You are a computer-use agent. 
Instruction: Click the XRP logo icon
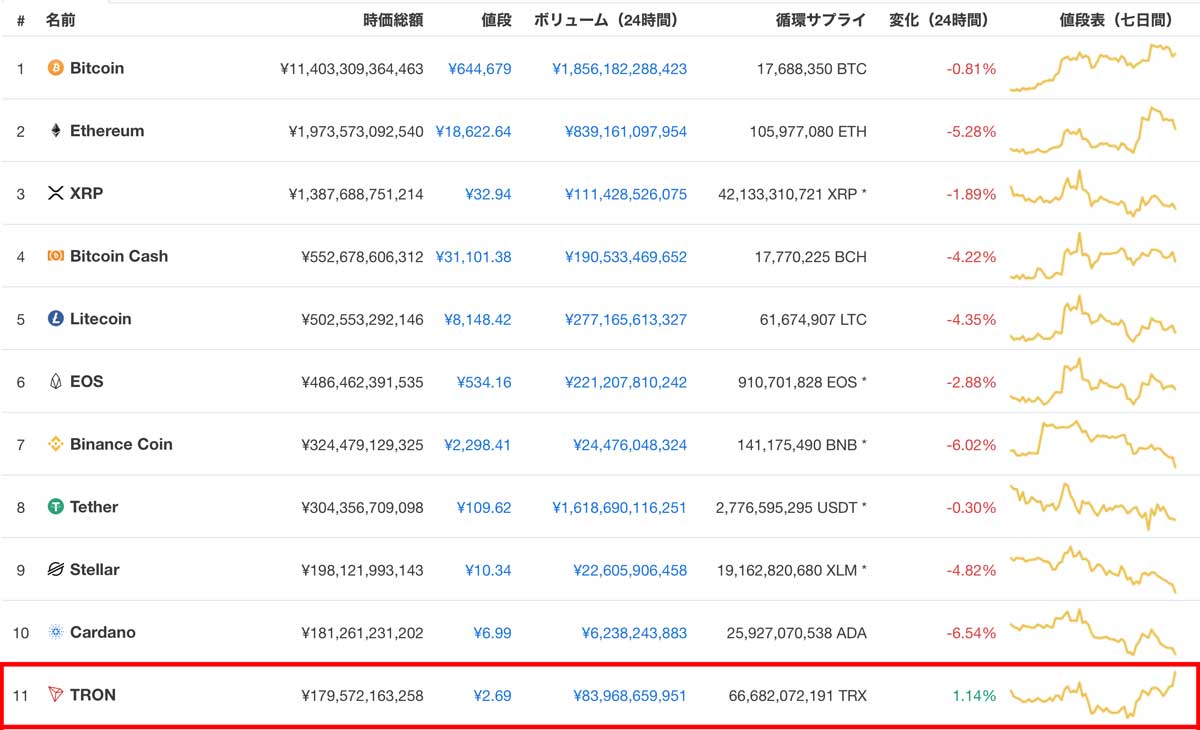point(56,194)
